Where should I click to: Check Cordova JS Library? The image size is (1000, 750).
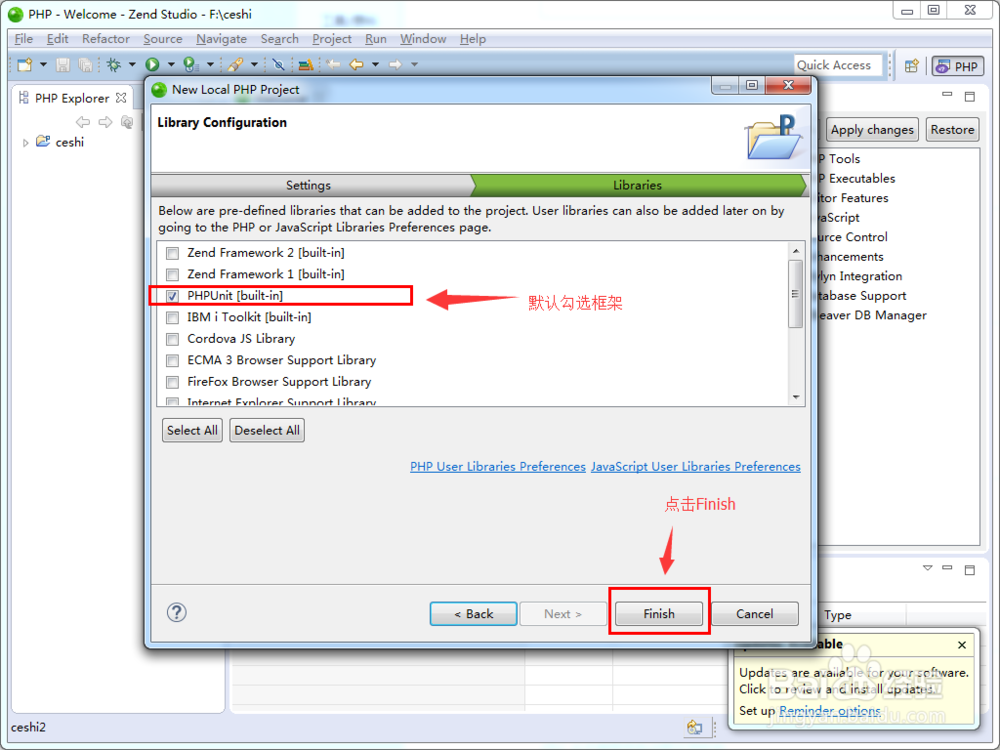(x=172, y=339)
